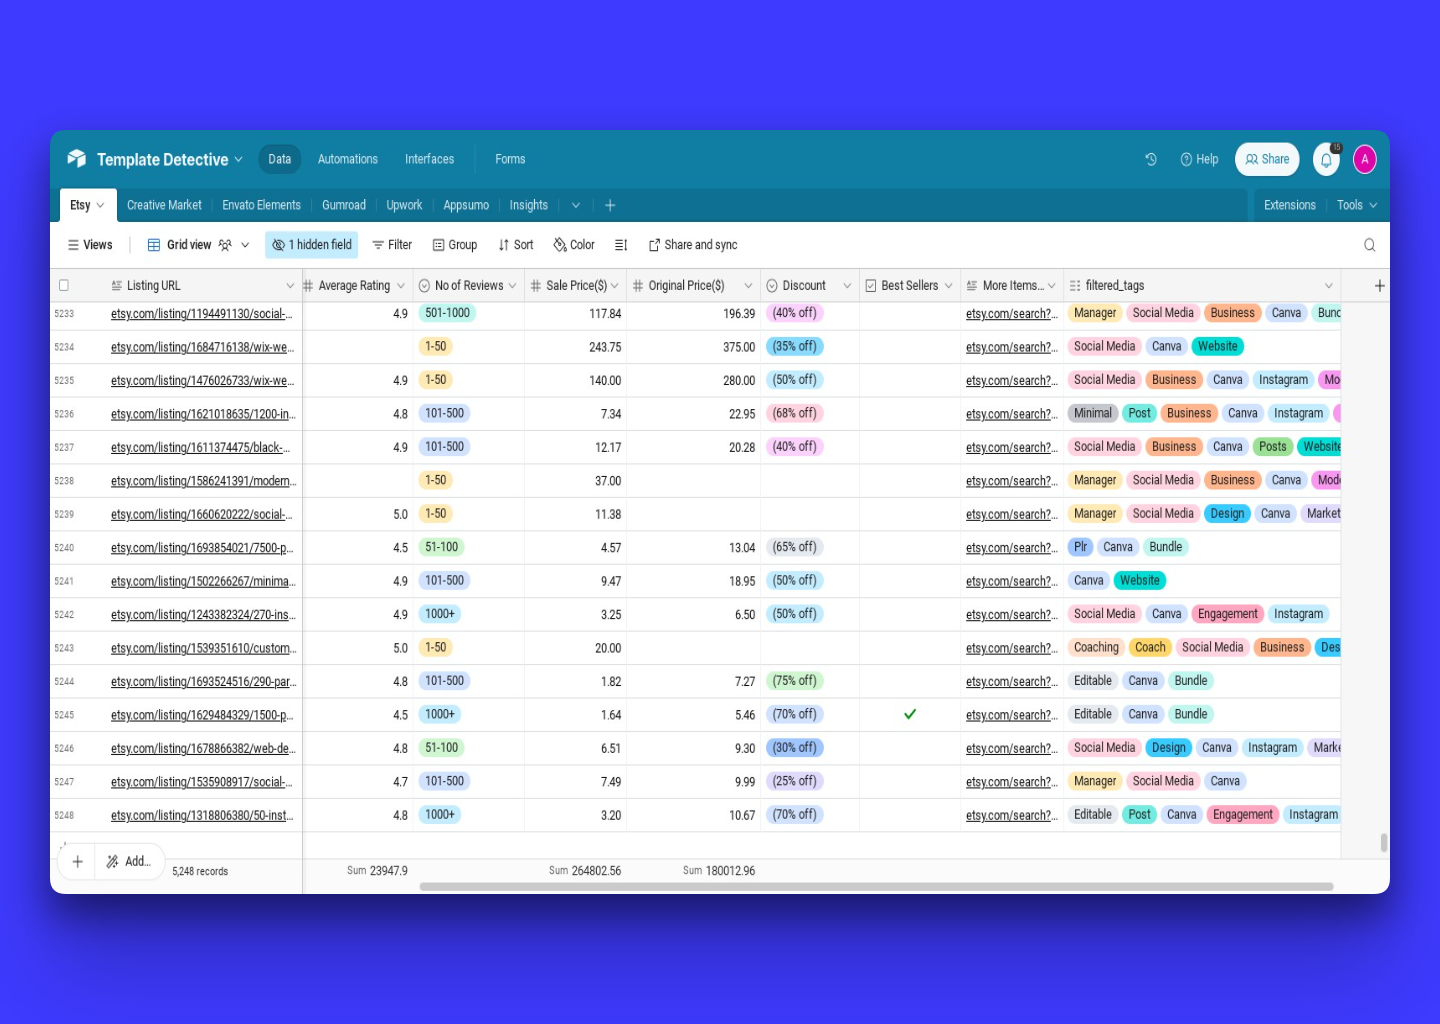Open Average Rating column menu
The image size is (1440, 1024).
pos(401,286)
